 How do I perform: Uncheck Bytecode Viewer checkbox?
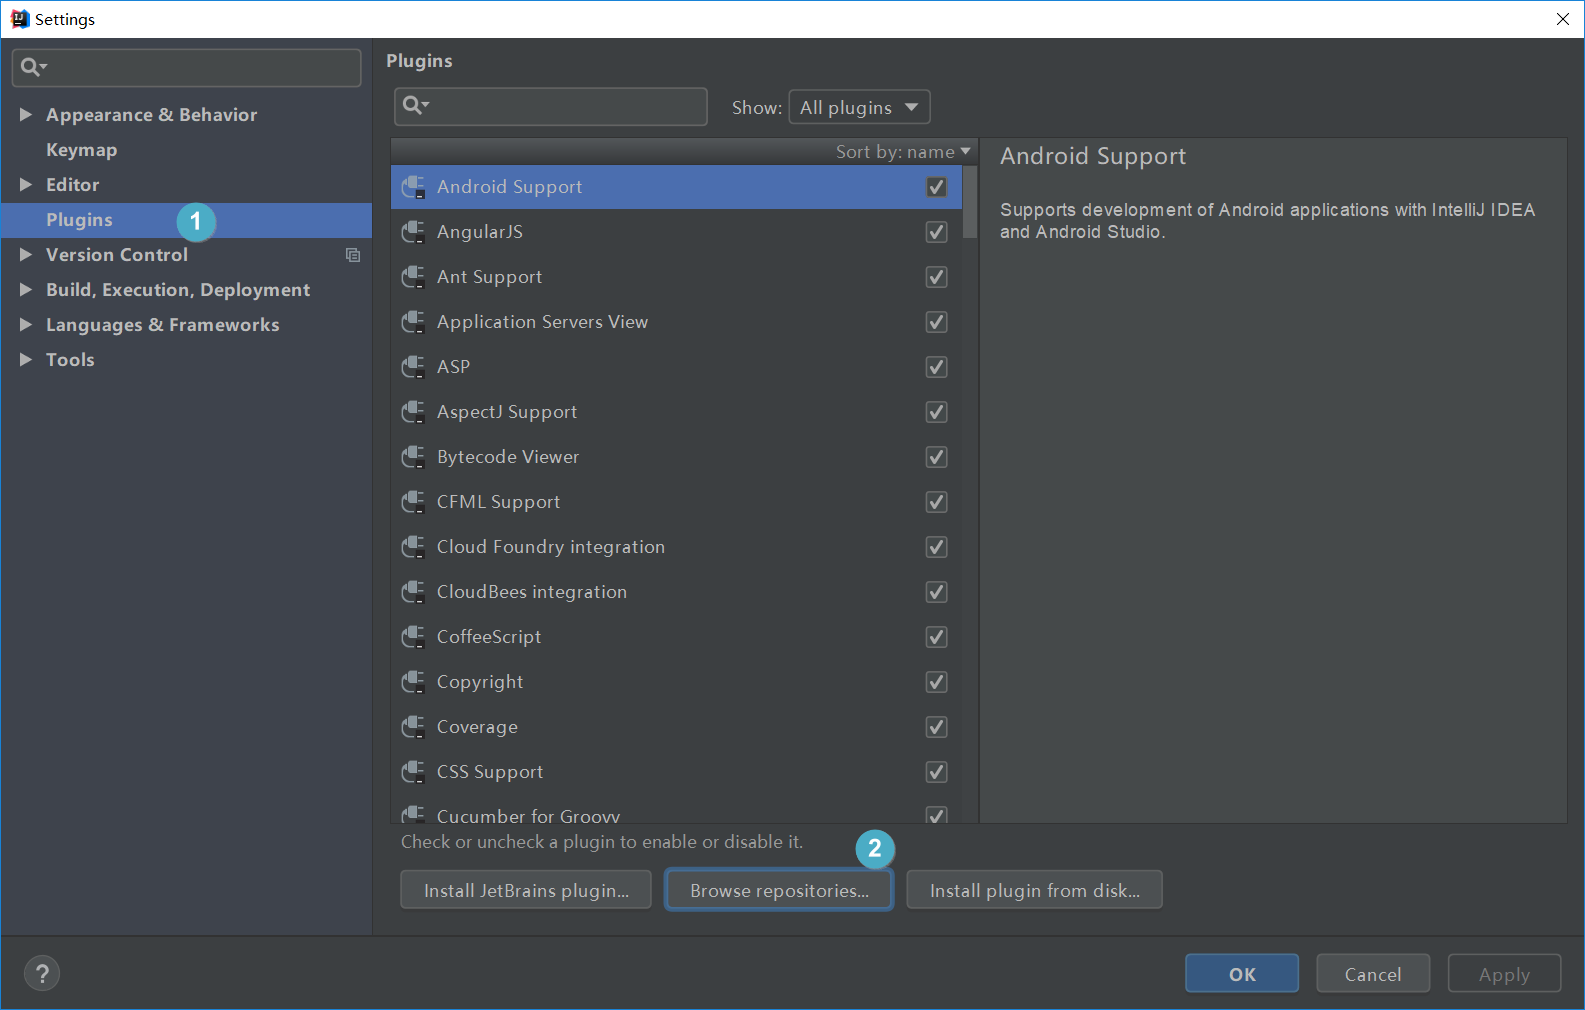(x=936, y=457)
